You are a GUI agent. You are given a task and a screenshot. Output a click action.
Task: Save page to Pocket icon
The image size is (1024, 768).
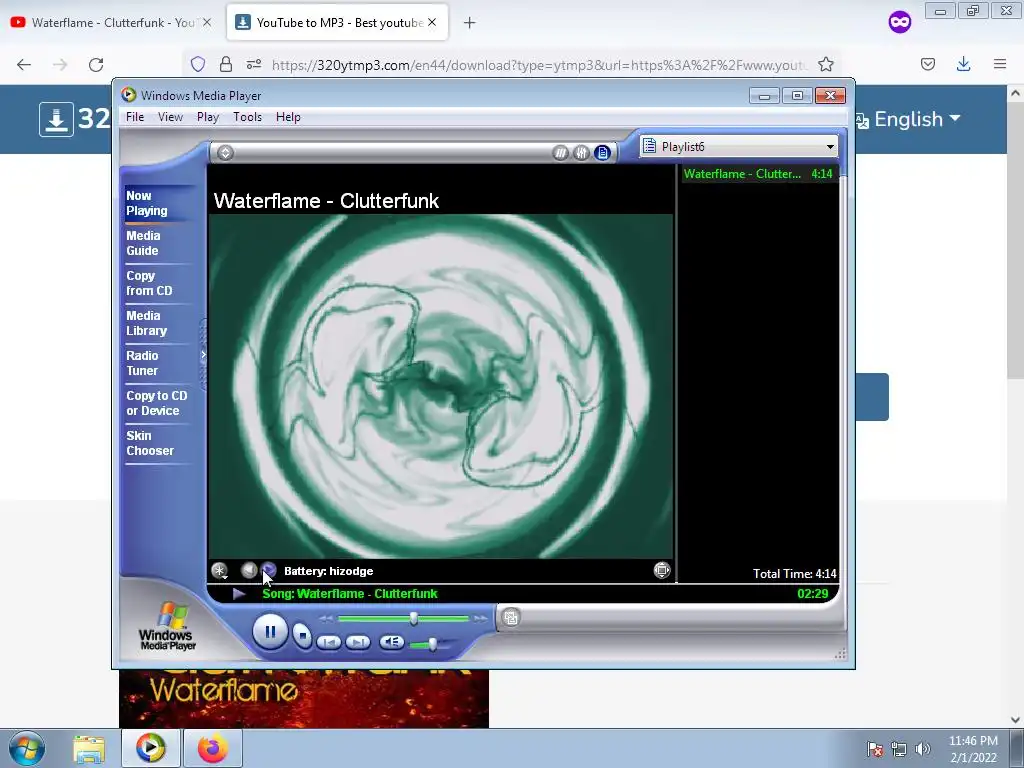coord(927,64)
